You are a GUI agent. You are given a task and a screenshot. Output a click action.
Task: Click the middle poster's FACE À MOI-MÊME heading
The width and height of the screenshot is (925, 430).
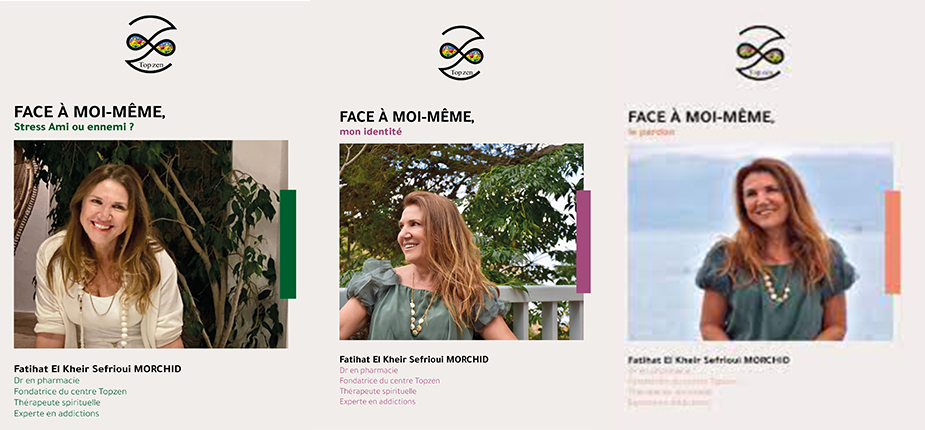[407, 117]
